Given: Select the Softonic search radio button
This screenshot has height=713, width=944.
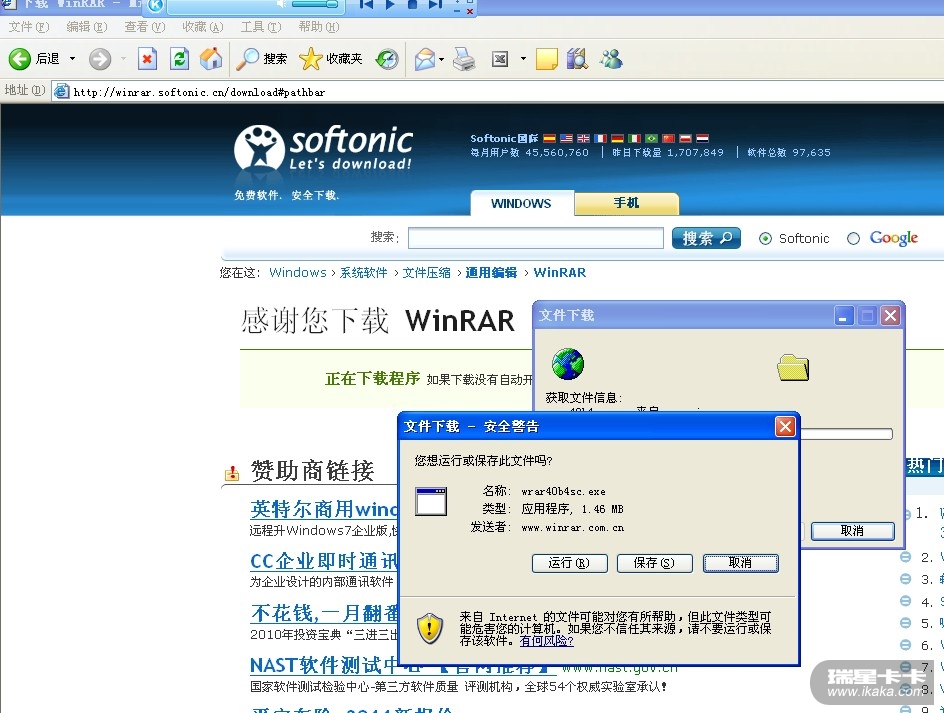Looking at the screenshot, I should click(765, 239).
